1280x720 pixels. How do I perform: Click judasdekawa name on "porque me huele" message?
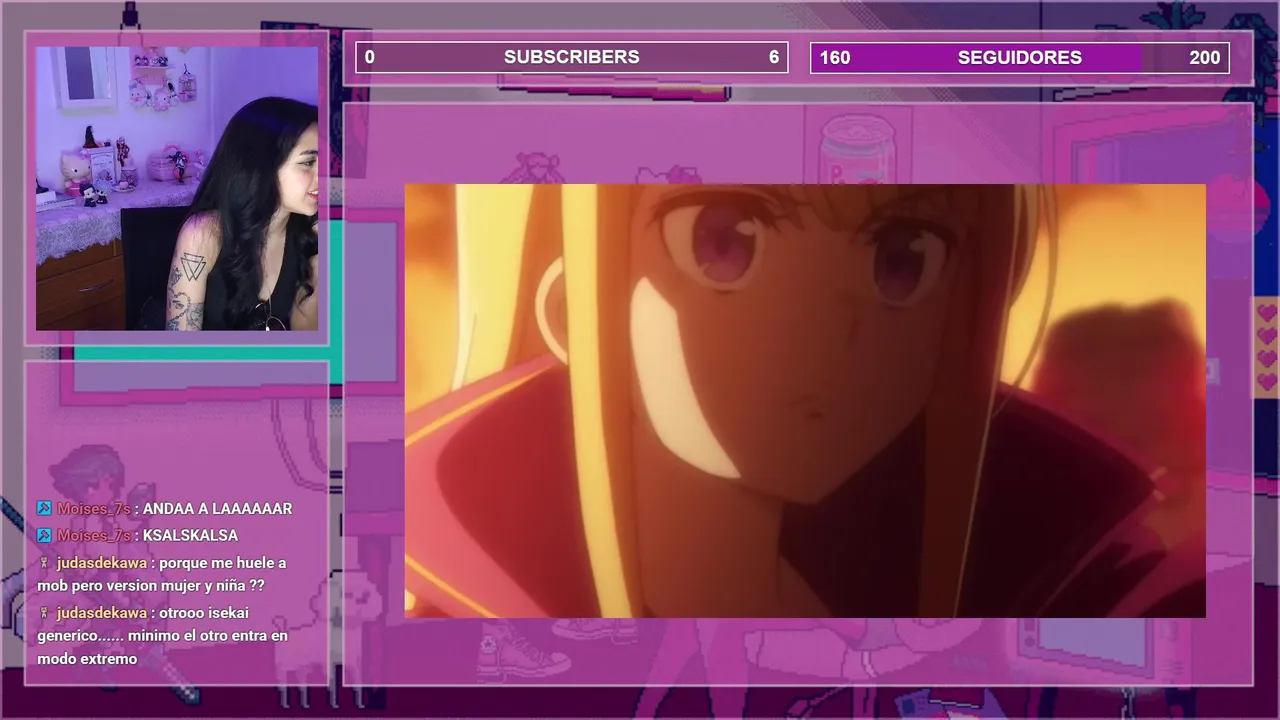click(x=101, y=563)
